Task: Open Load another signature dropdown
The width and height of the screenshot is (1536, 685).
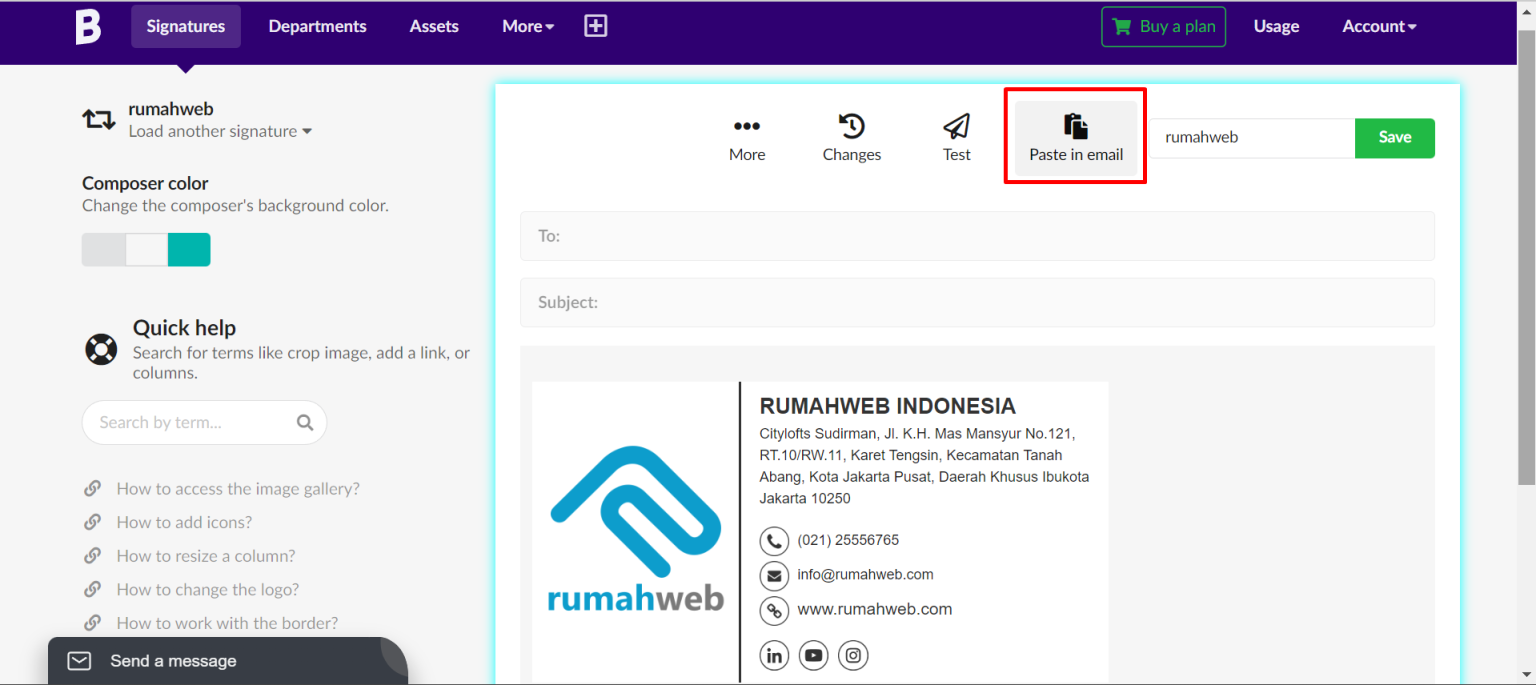Action: pos(220,131)
